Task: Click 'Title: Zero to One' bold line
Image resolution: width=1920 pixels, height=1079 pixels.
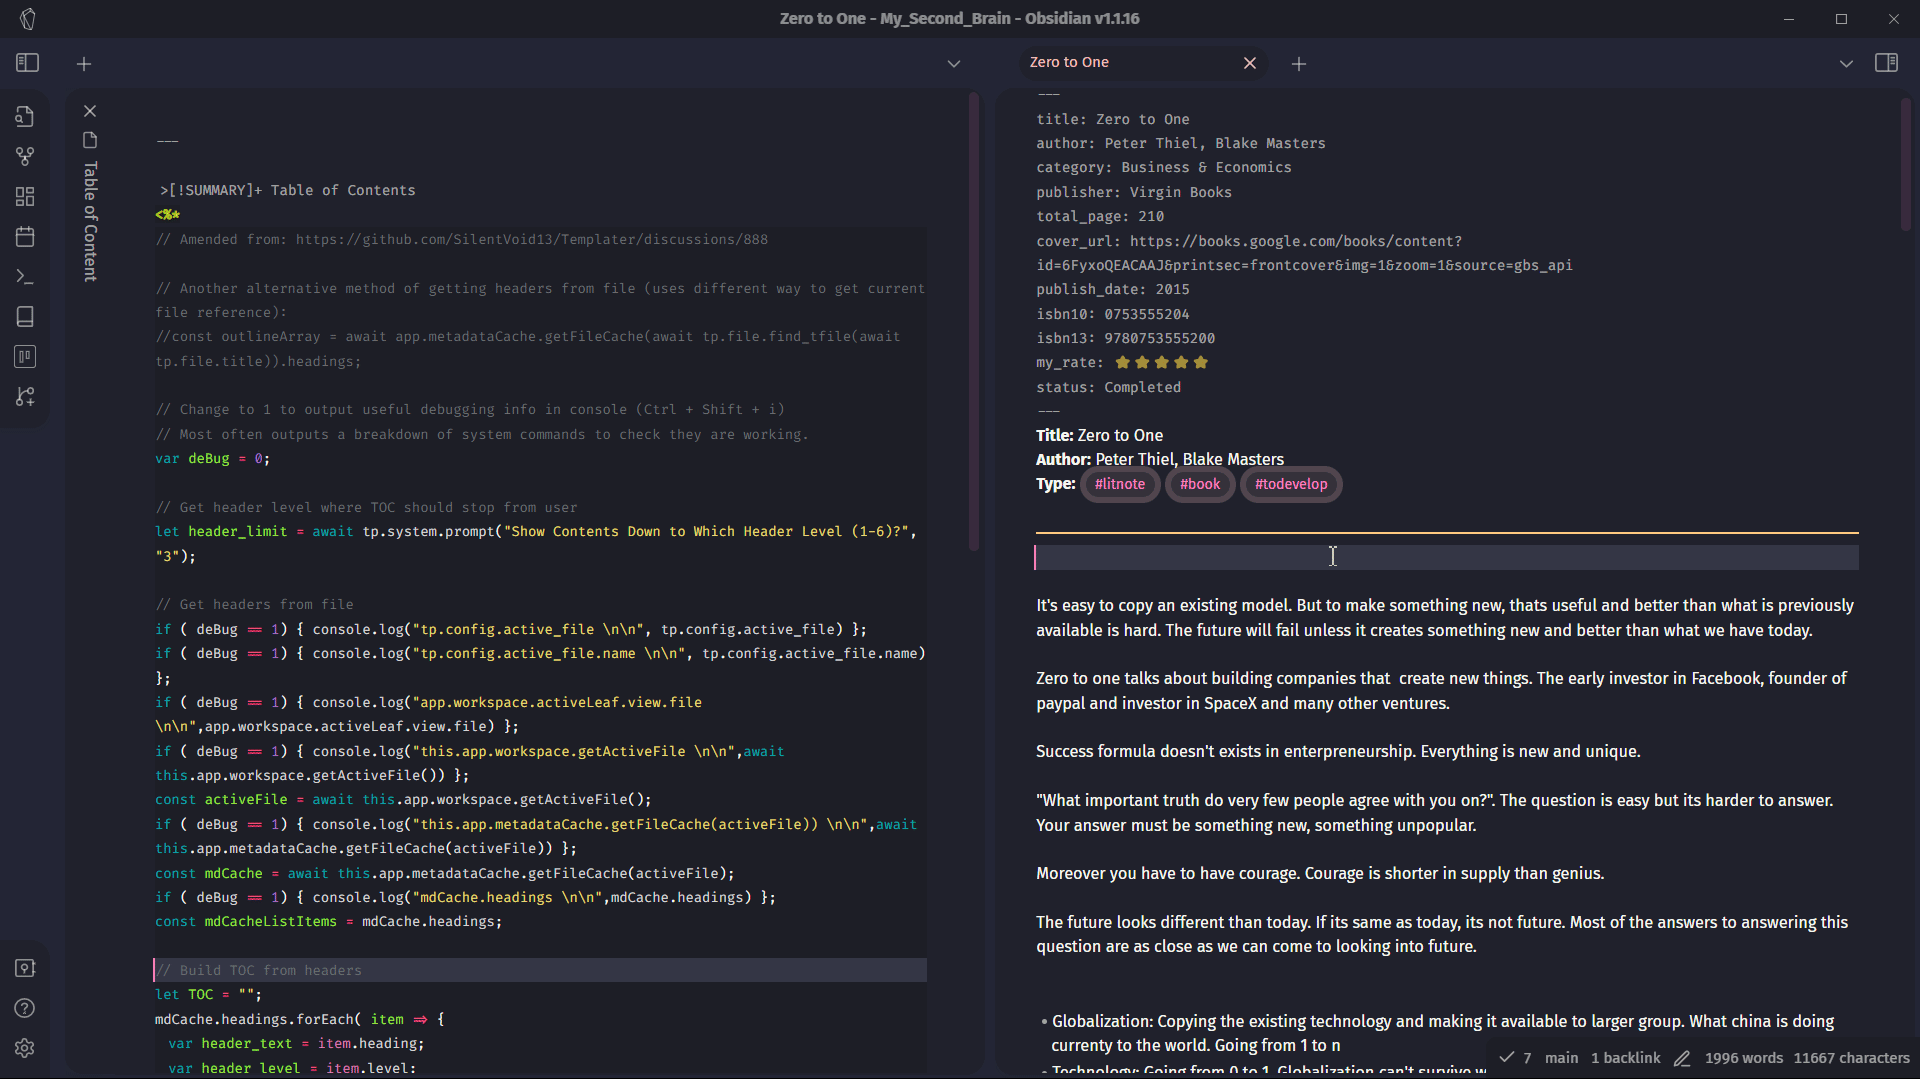Action: 1099,435
